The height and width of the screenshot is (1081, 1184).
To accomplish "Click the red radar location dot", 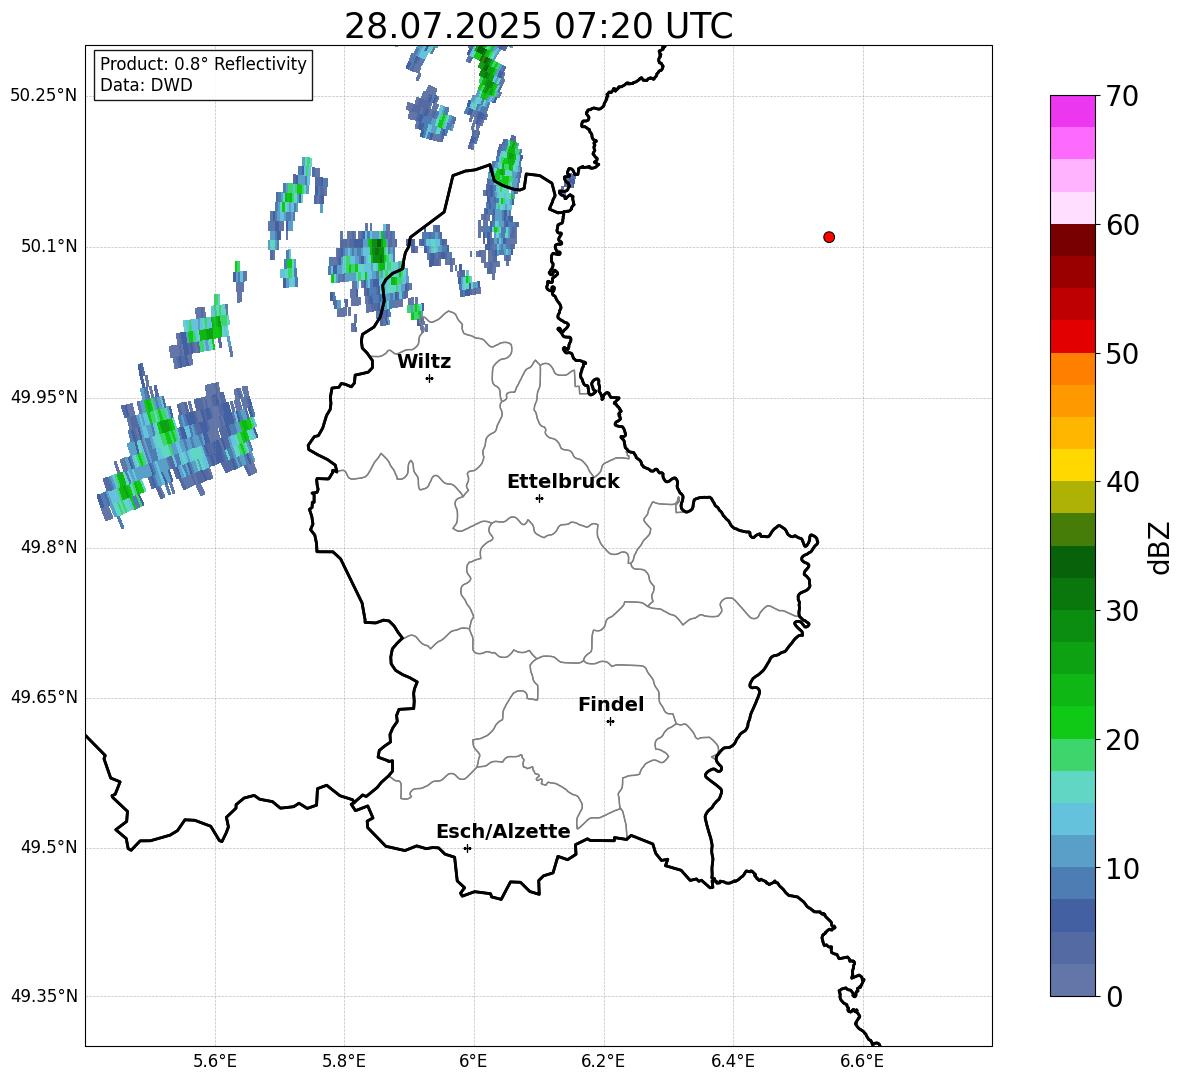I will point(829,237).
